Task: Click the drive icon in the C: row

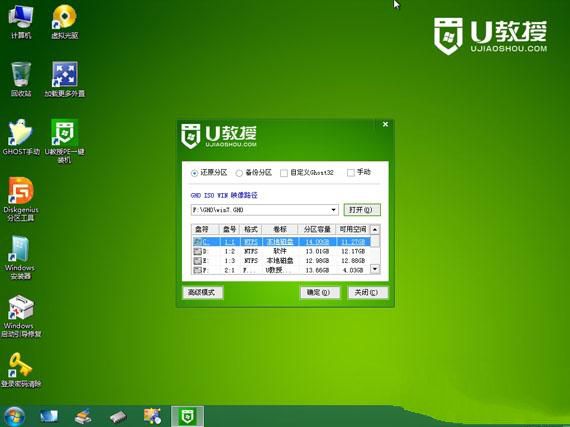Action: coord(197,242)
